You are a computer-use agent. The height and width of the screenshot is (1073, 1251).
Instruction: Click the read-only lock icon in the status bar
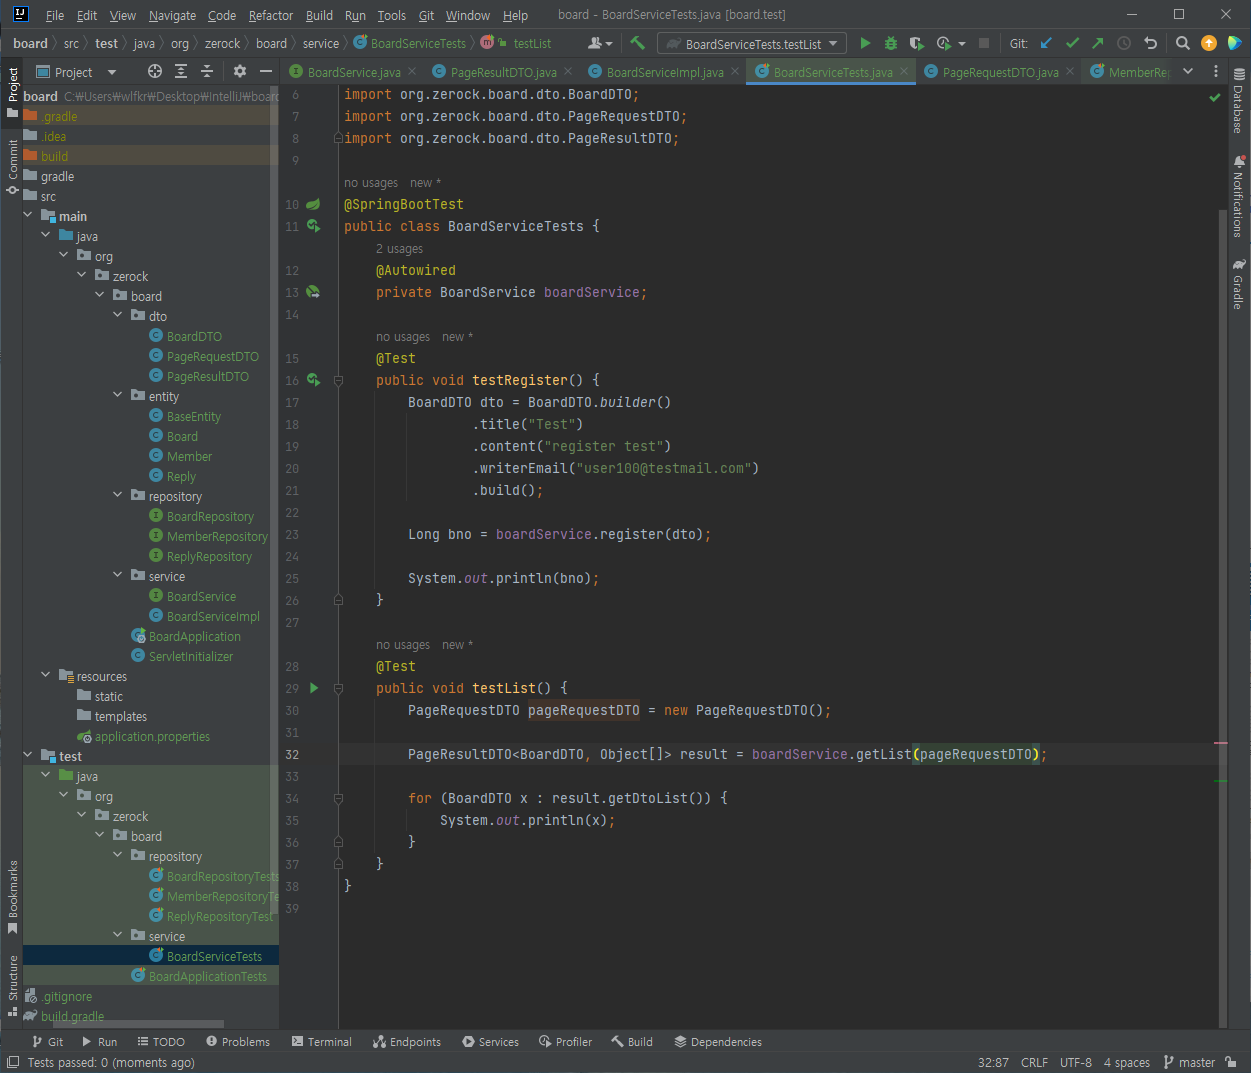[x=1231, y=1062]
